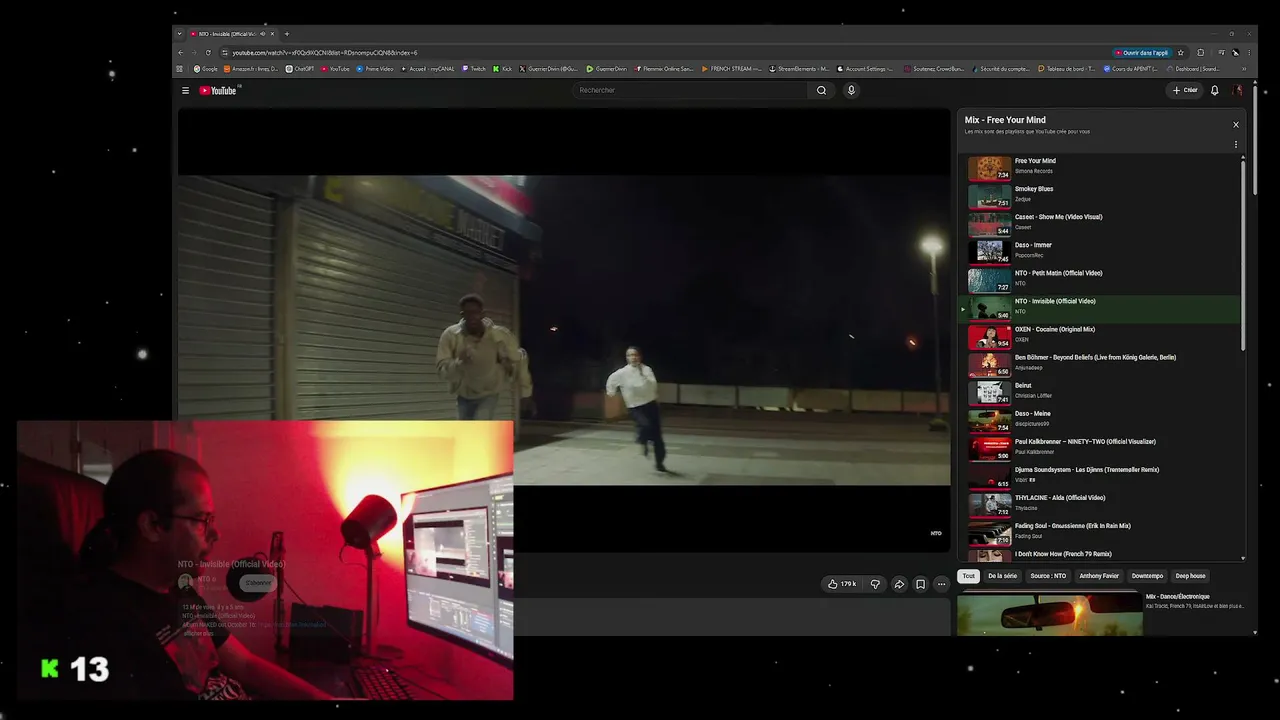Screen dimensions: 1280x720
Task: Click the mix playlist scrollbar
Action: point(1243,256)
